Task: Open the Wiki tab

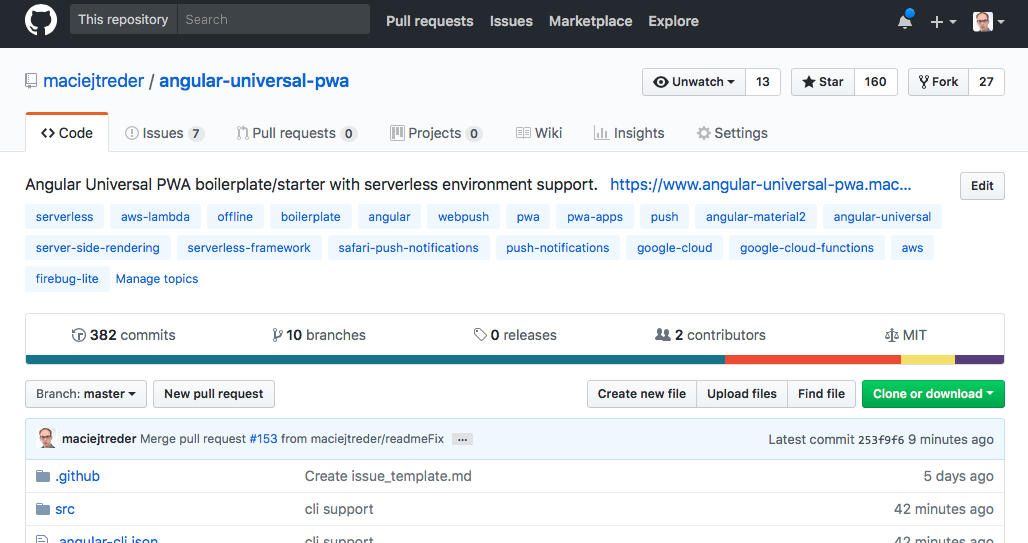Action: pyautogui.click(x=539, y=133)
